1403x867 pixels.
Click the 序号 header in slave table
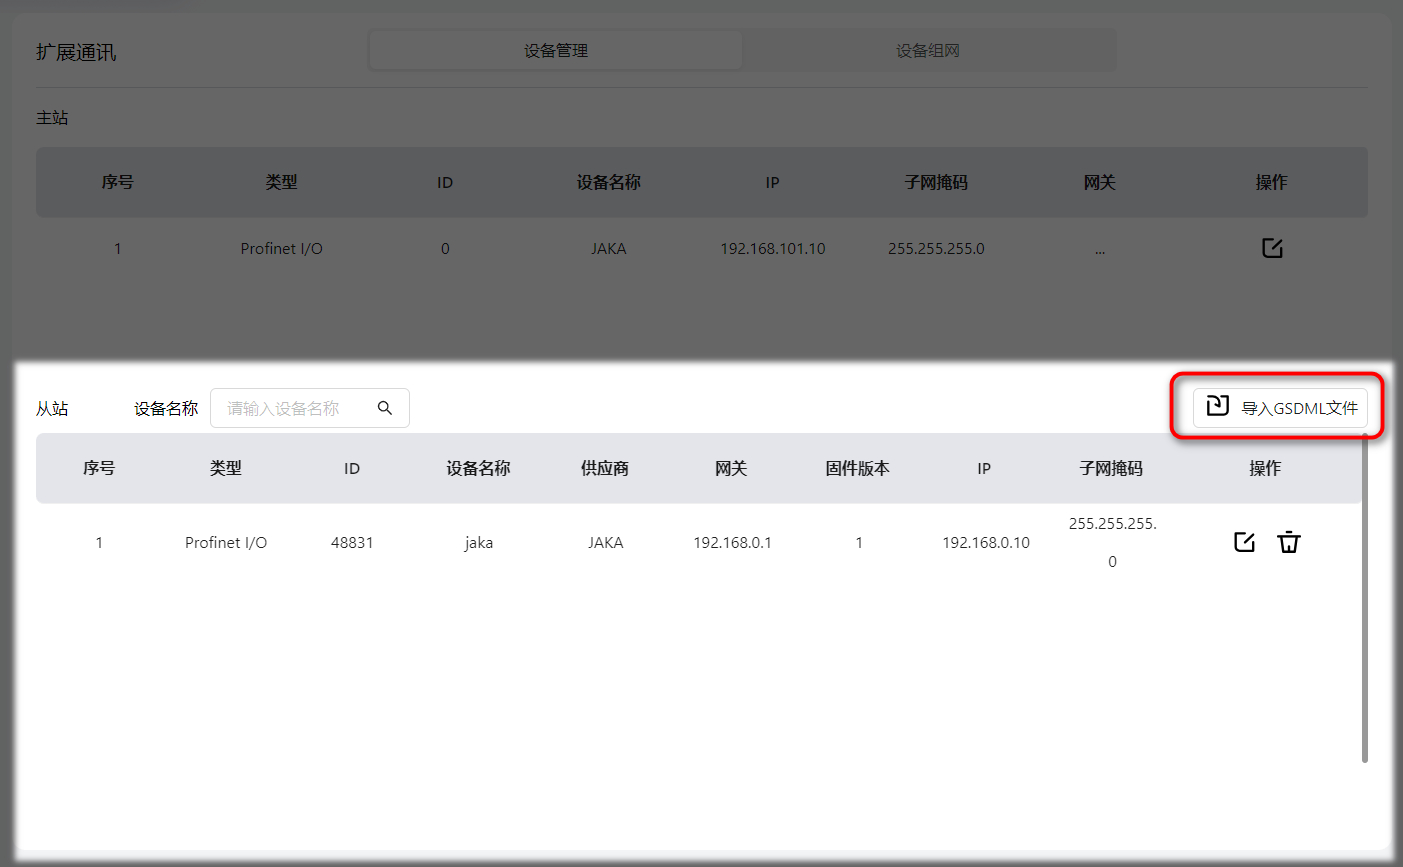(x=99, y=468)
